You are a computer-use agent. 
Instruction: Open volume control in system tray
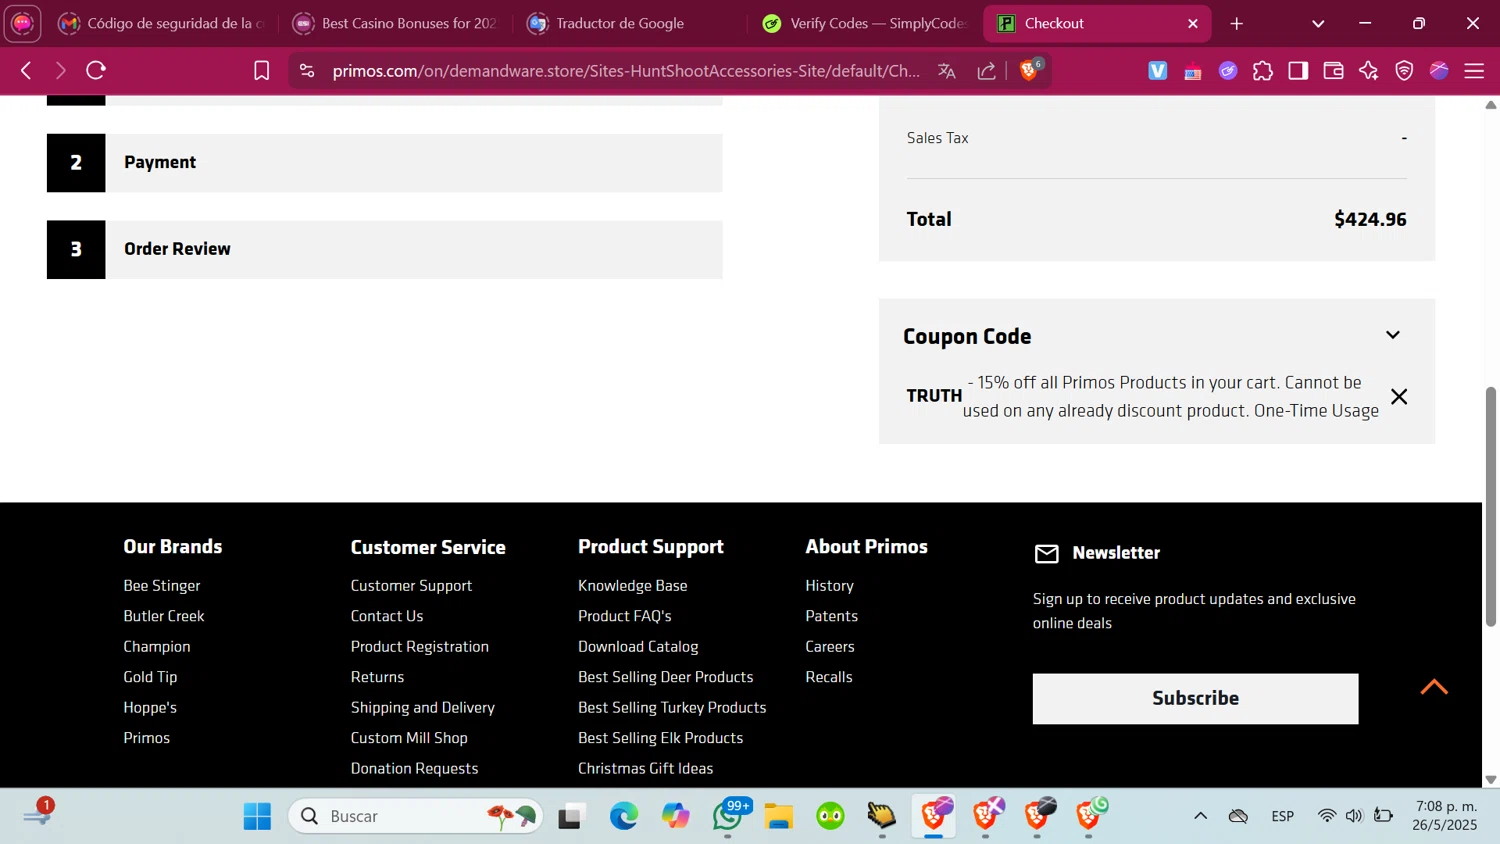point(1354,816)
